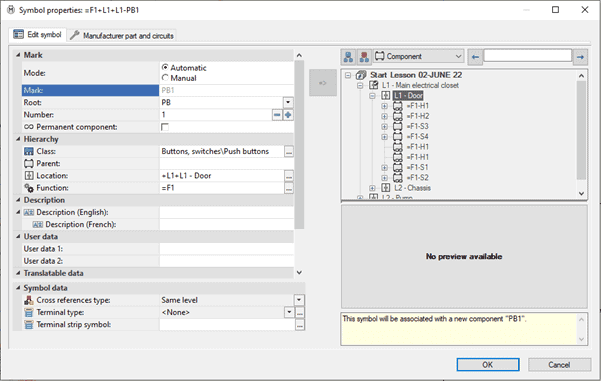Select L1 - Main electrical closet
This screenshot has height=381, width=601.
[420, 85]
